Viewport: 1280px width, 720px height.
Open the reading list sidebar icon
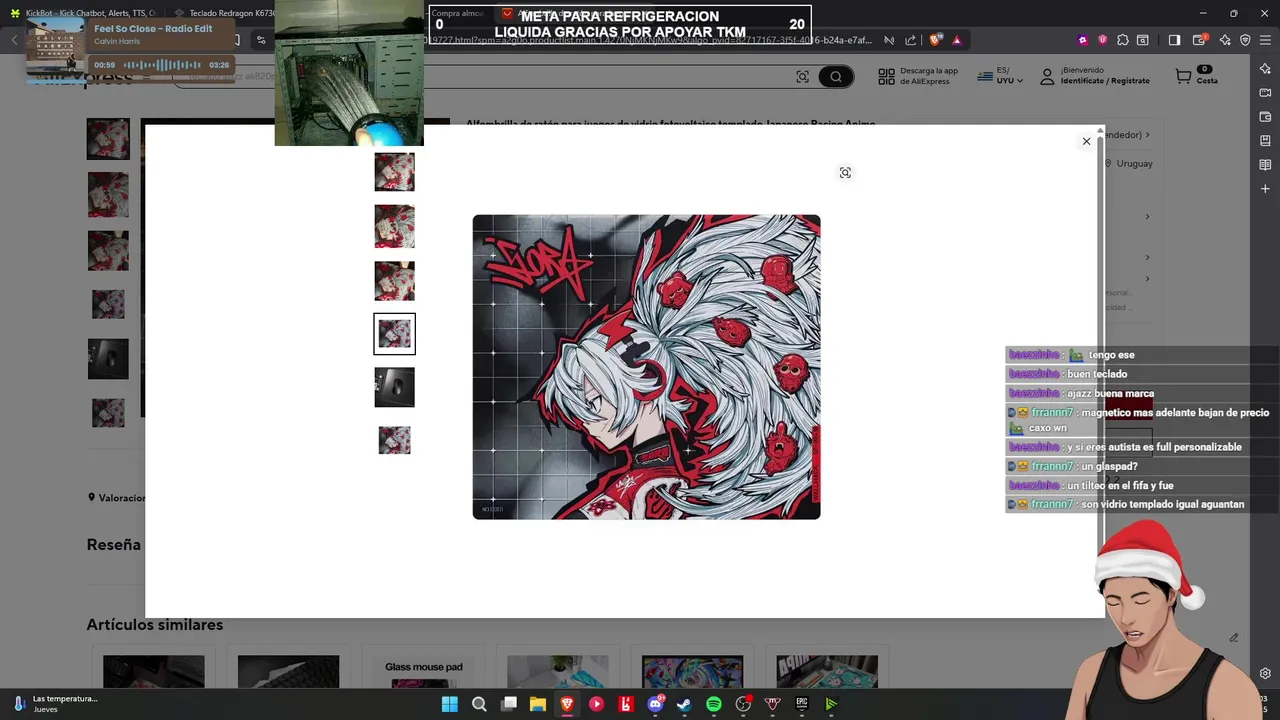(x=1265, y=165)
